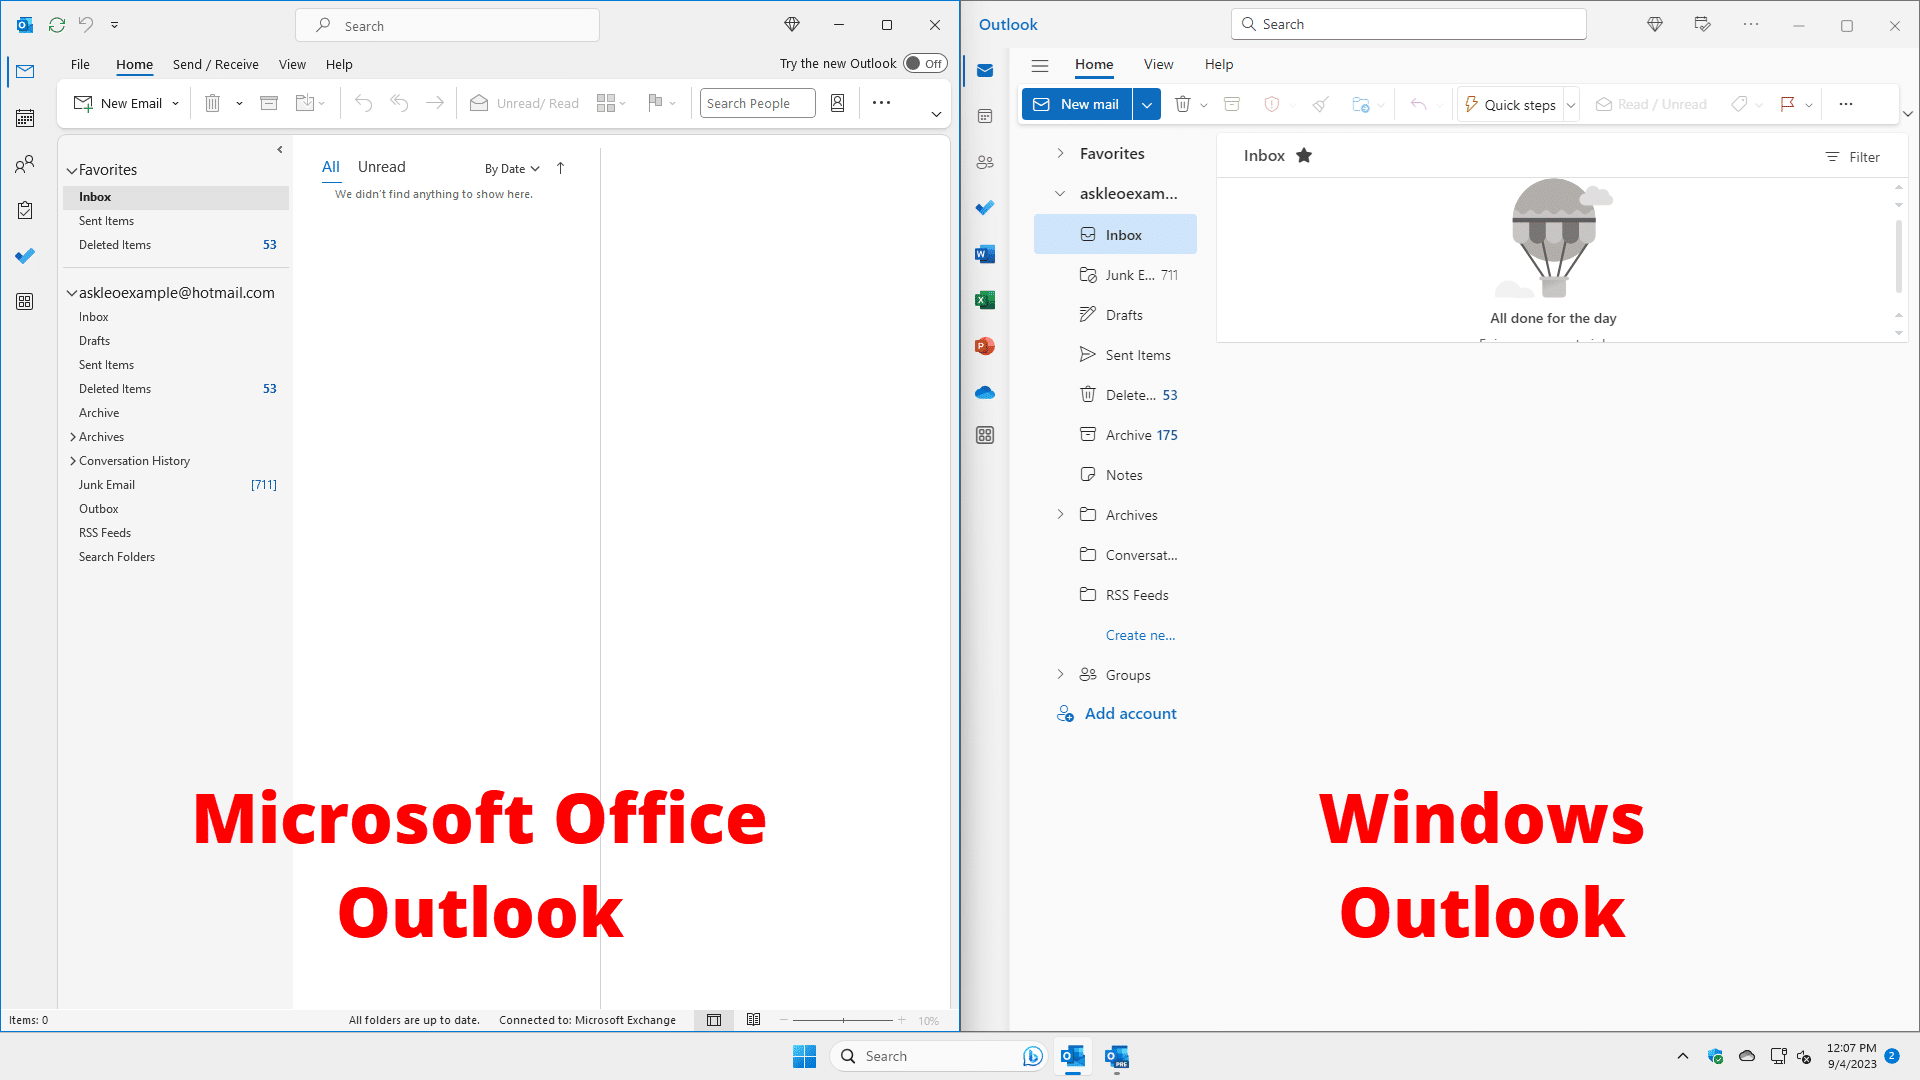Viewport: 1920px width, 1080px height.
Task: Expand Groups in Windows Outlook folder pane
Action: click(x=1060, y=674)
